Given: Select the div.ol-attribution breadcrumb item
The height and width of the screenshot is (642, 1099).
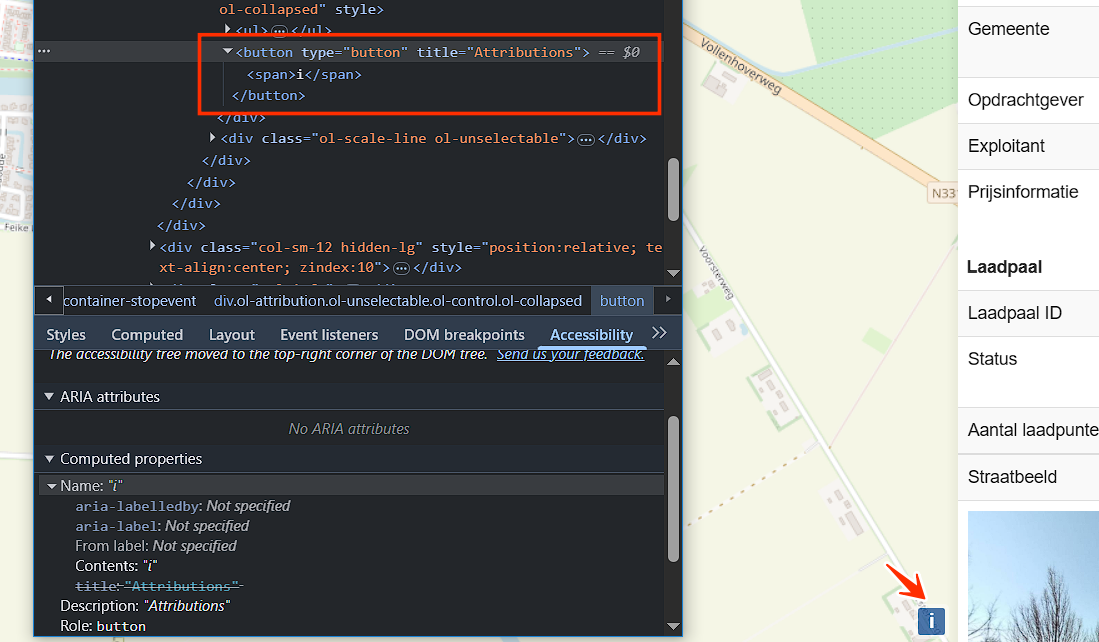Looking at the screenshot, I should (397, 301).
